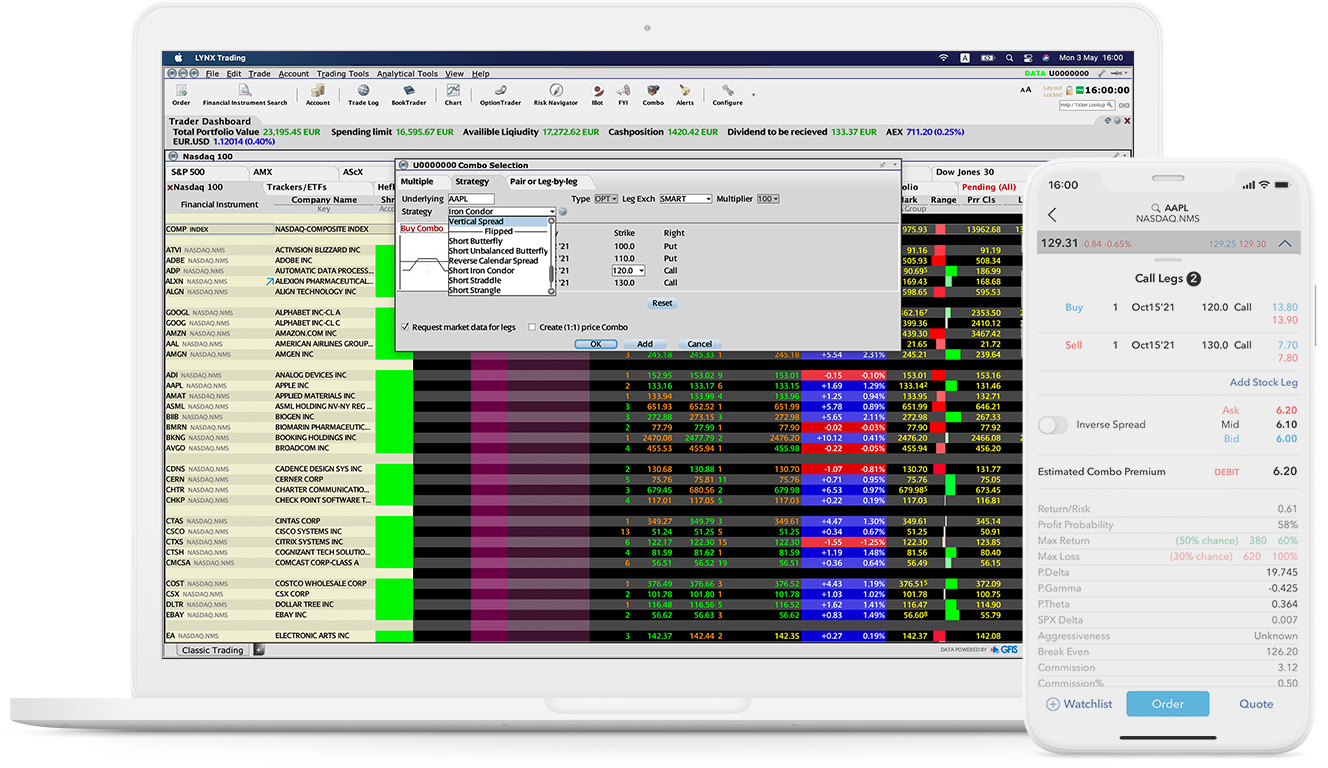Tap the Watchlist button on phone
The height and width of the screenshot is (768, 1328).
point(1080,704)
